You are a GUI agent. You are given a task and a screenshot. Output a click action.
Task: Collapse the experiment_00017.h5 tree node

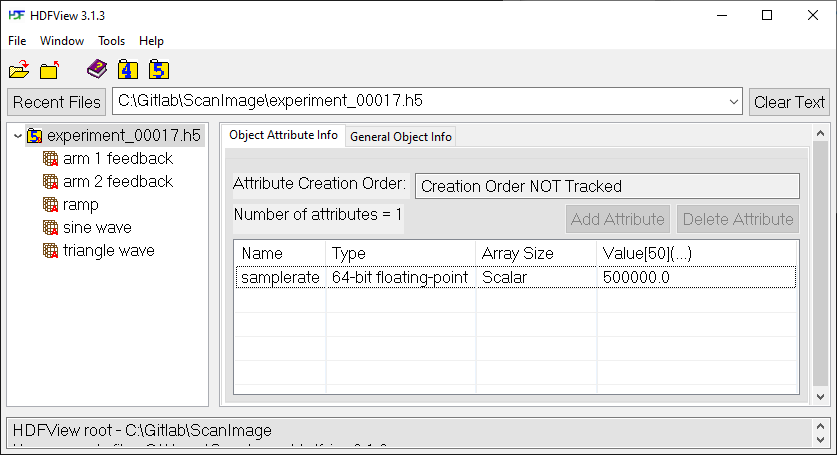(18, 136)
